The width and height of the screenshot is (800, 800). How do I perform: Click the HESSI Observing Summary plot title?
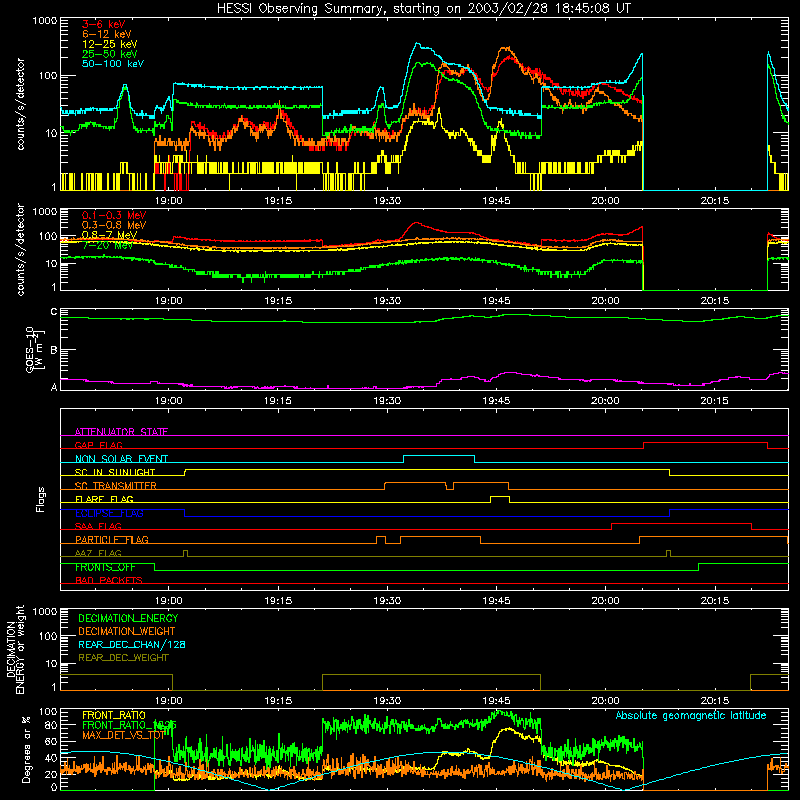[423, 9]
